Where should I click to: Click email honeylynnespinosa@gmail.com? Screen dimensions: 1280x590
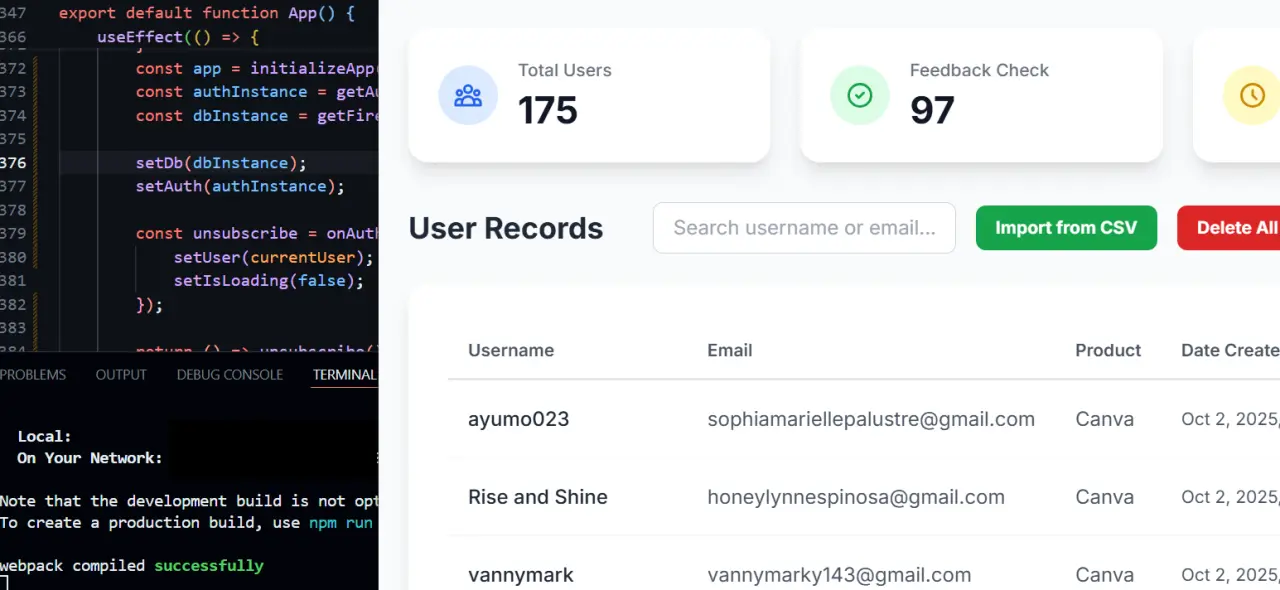click(856, 497)
